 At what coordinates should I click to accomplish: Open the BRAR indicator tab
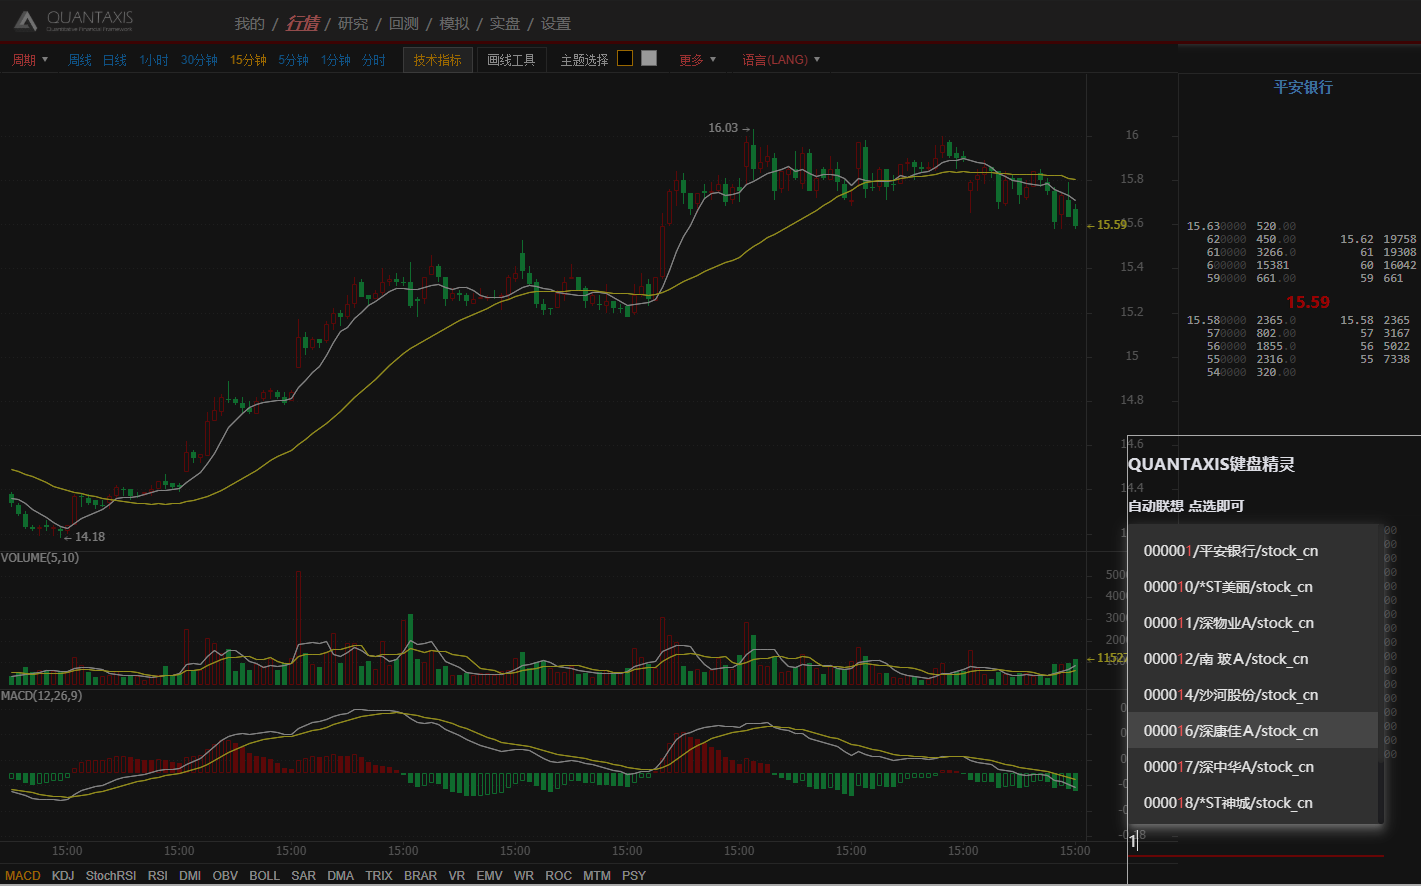click(421, 876)
